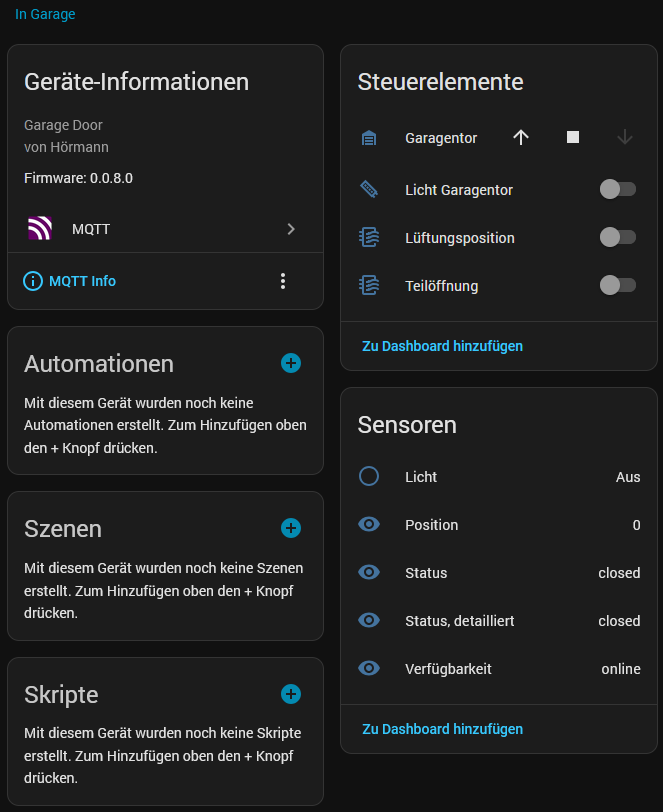Open the garage door with up arrow
Viewport: 663px width, 812px height.
521,138
